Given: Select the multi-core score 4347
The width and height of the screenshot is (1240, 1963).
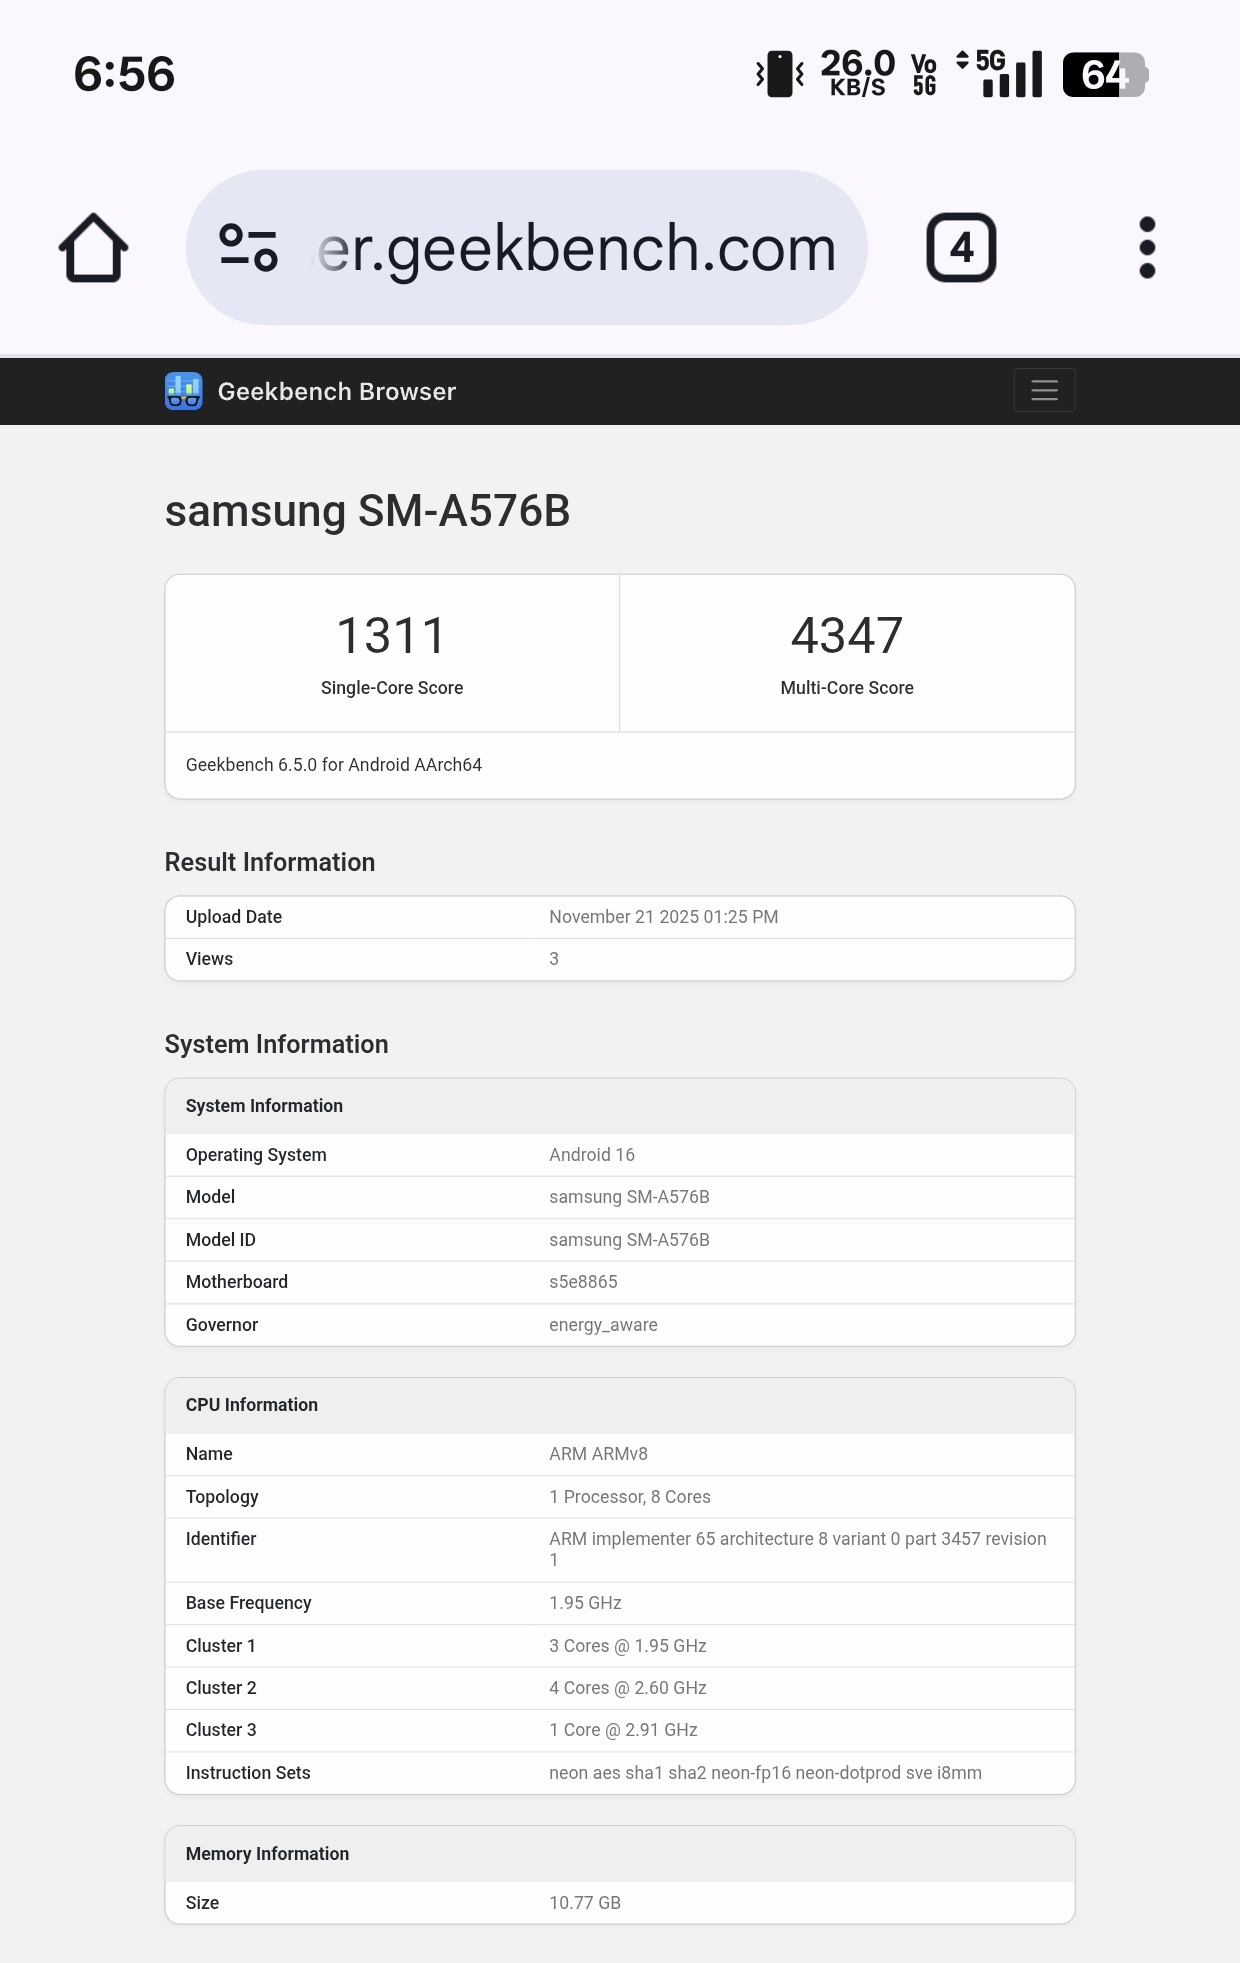Looking at the screenshot, I should point(847,636).
